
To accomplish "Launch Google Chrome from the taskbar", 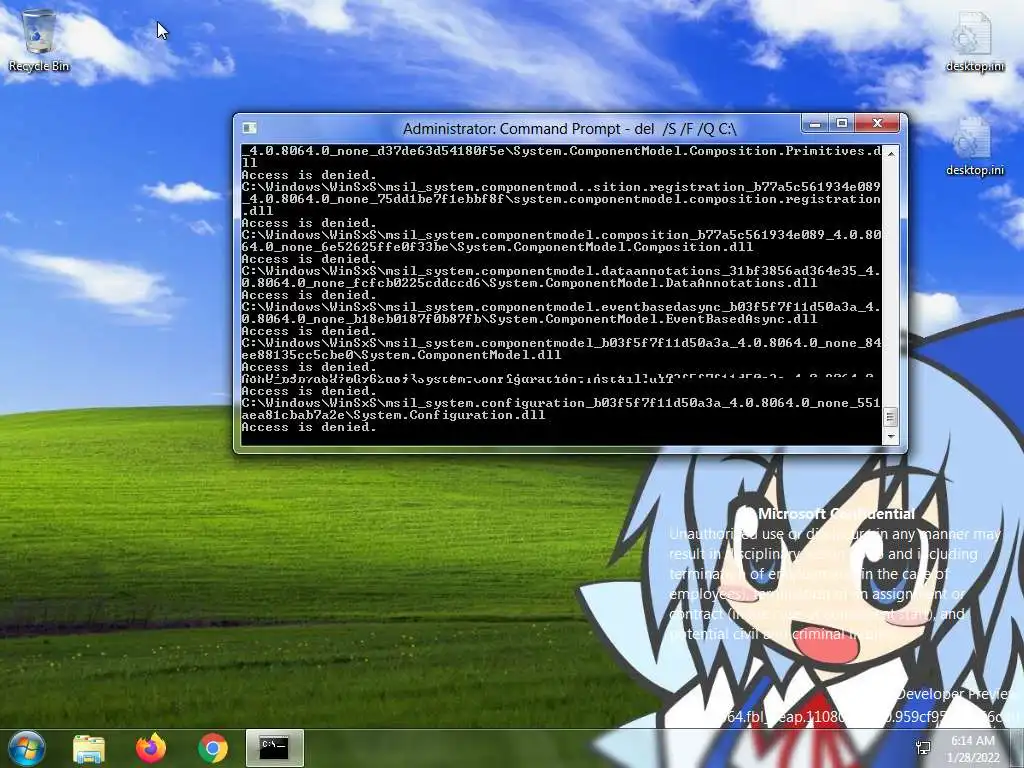I will [213, 748].
